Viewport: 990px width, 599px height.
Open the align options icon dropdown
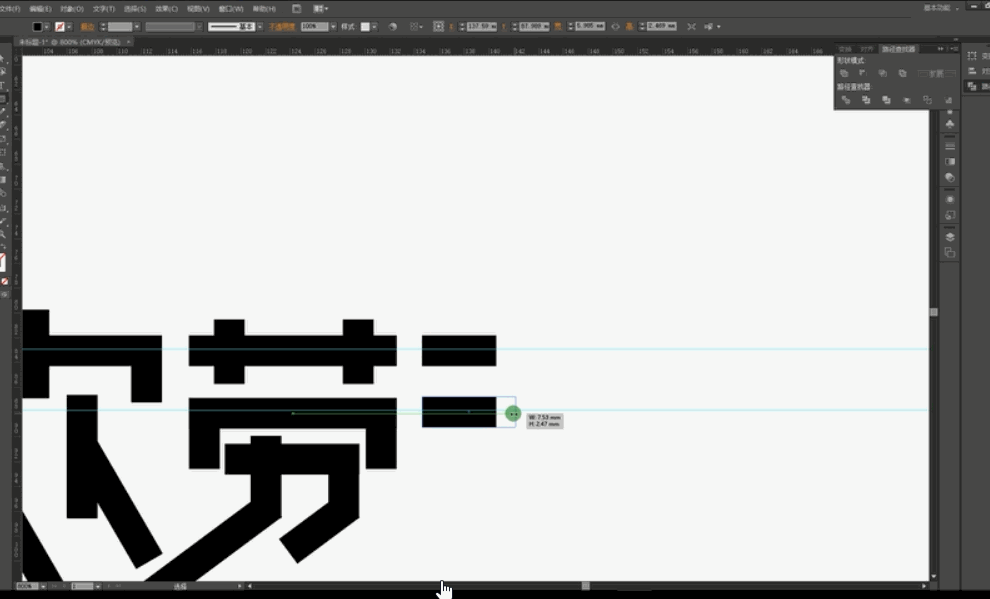coord(415,27)
